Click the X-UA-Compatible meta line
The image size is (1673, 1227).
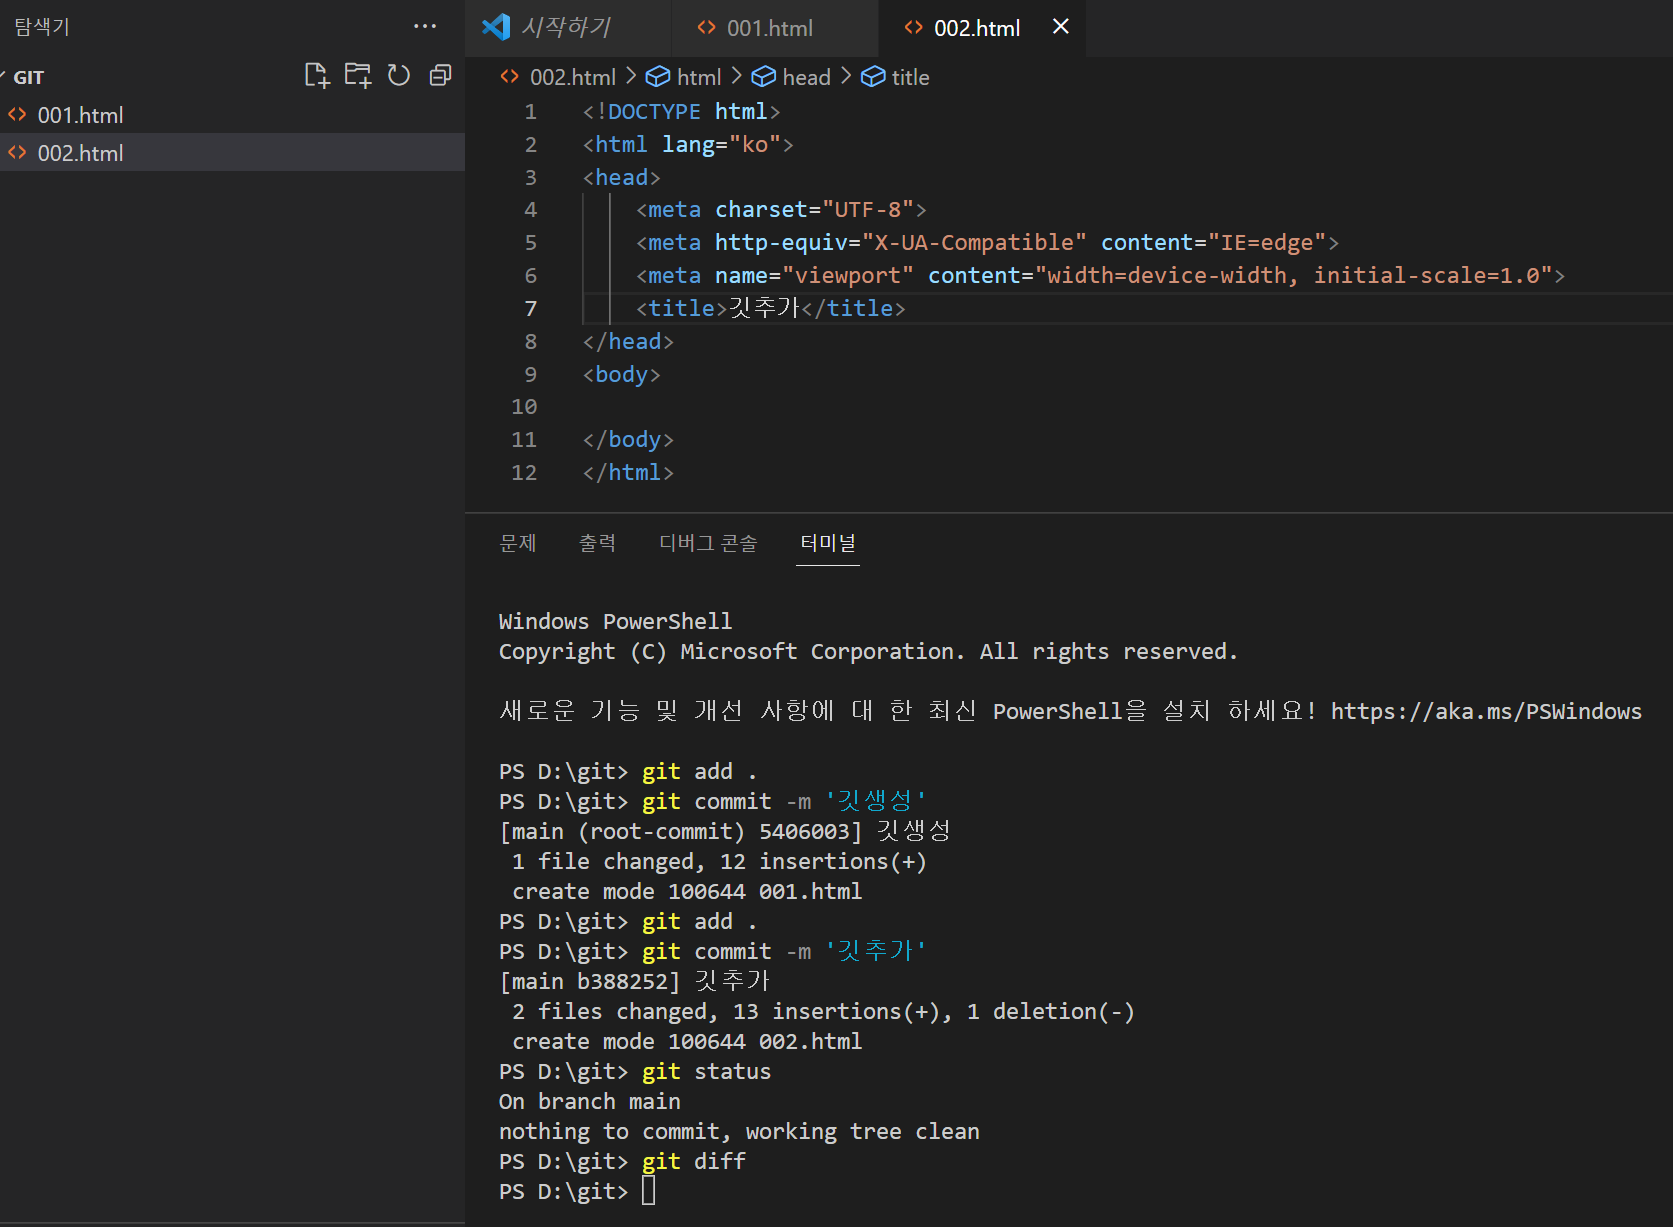(x=987, y=243)
